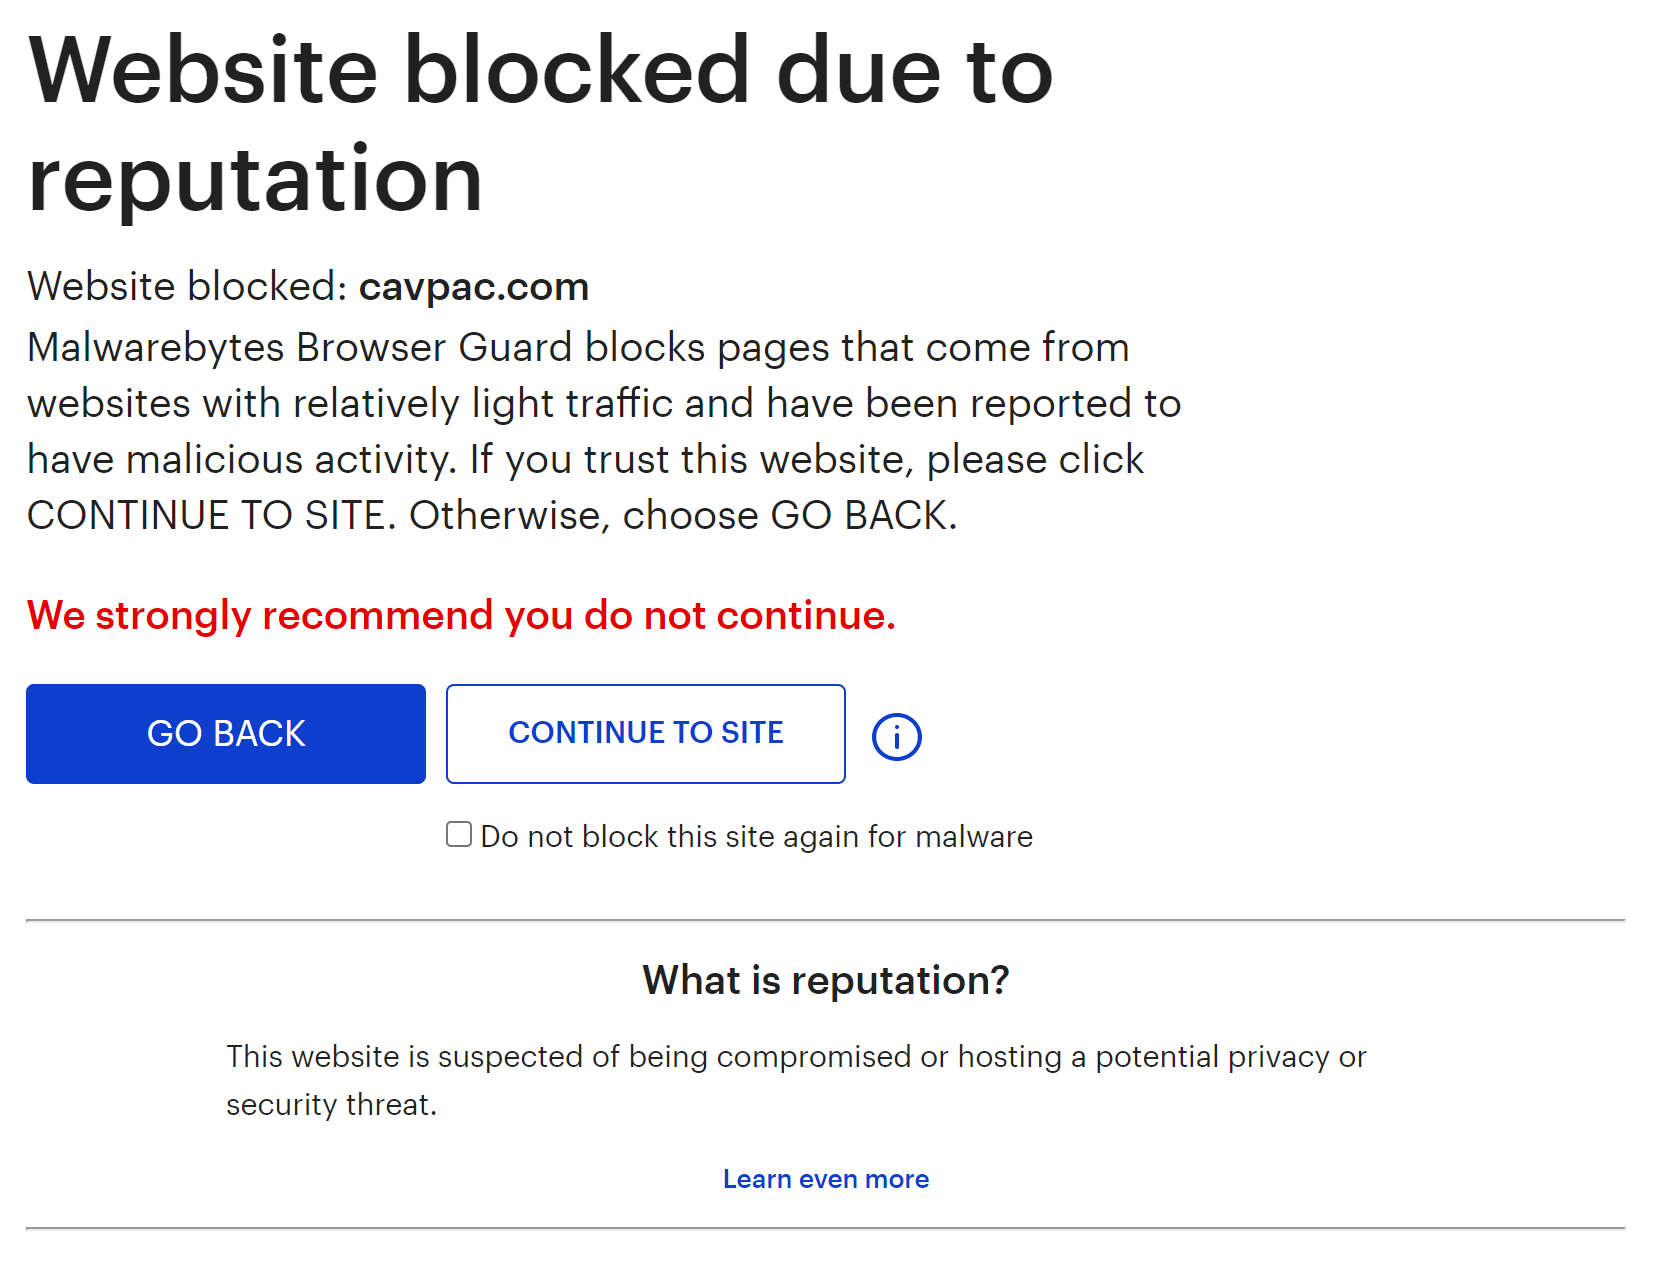Select the red strongly recommend warning text

click(461, 615)
